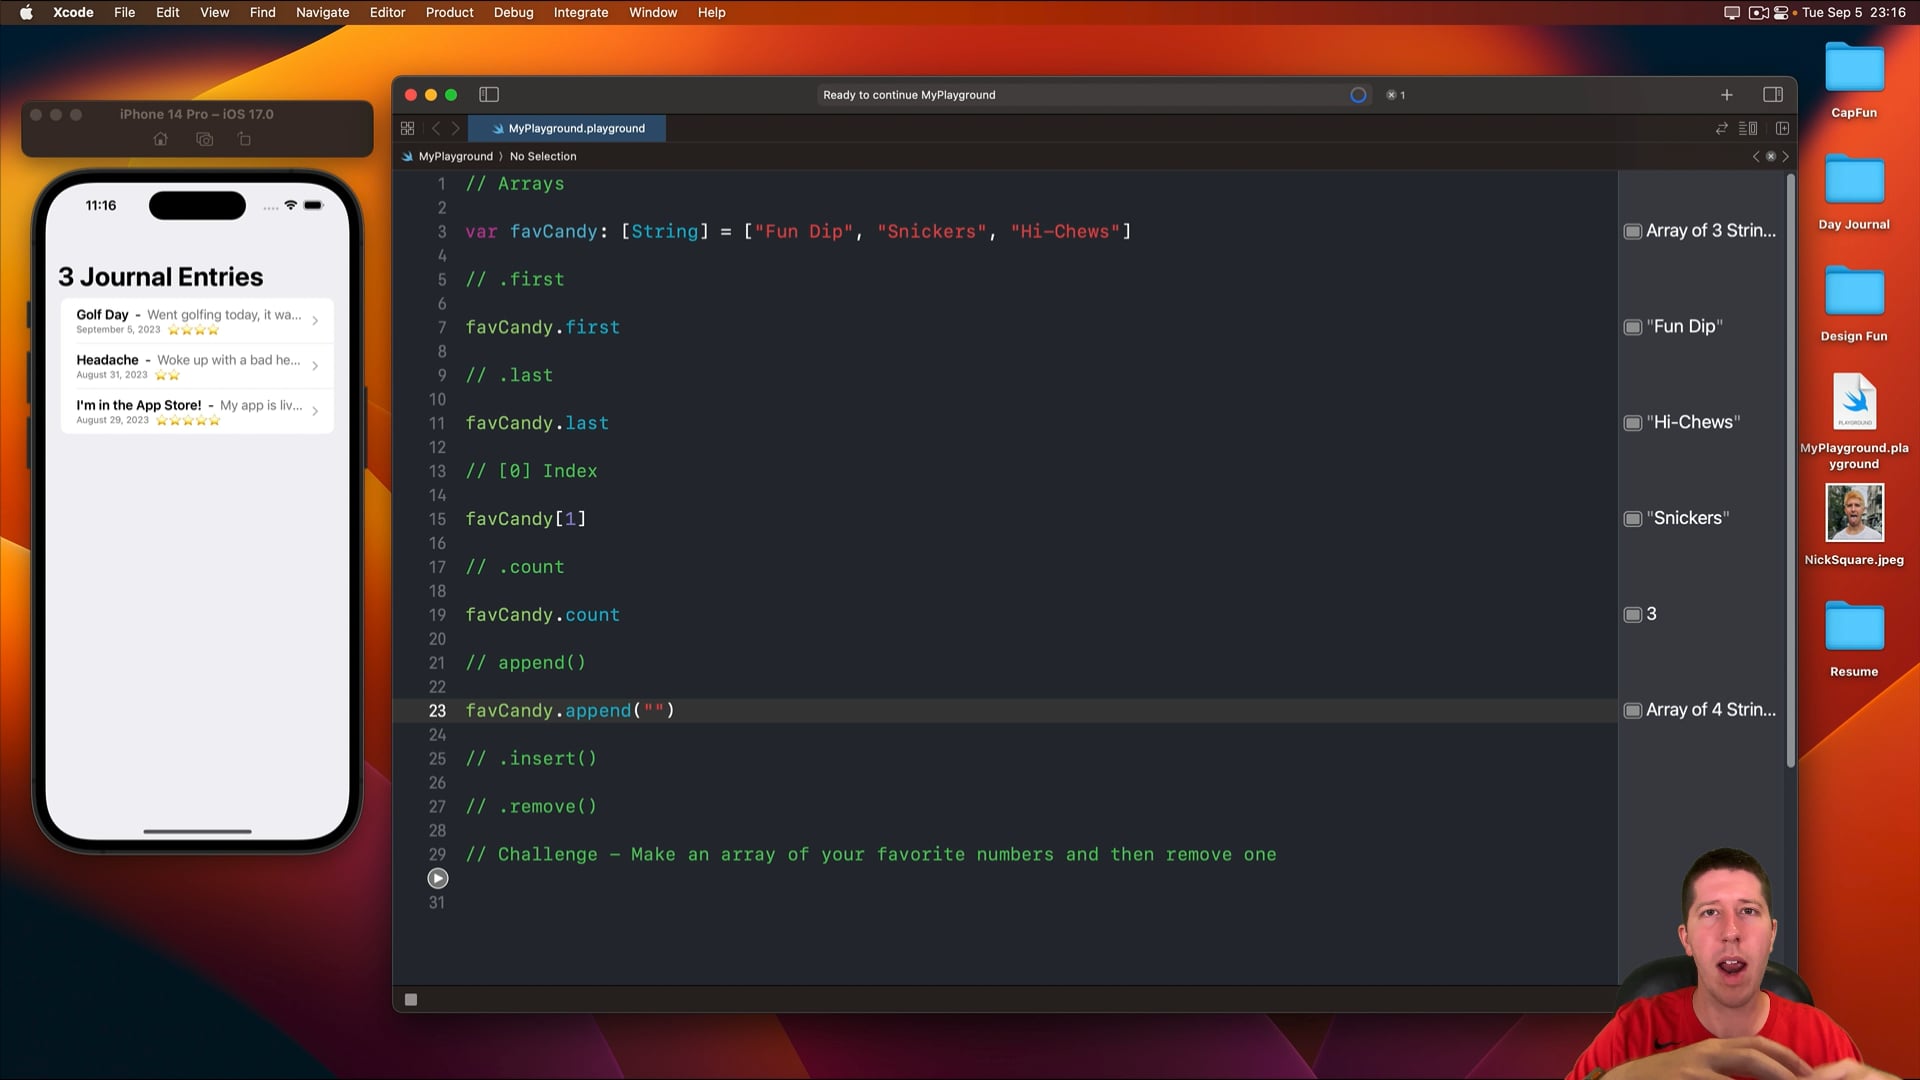The image size is (1920, 1080).
Task: Click the screen recording menu bar icon
Action: (1758, 12)
